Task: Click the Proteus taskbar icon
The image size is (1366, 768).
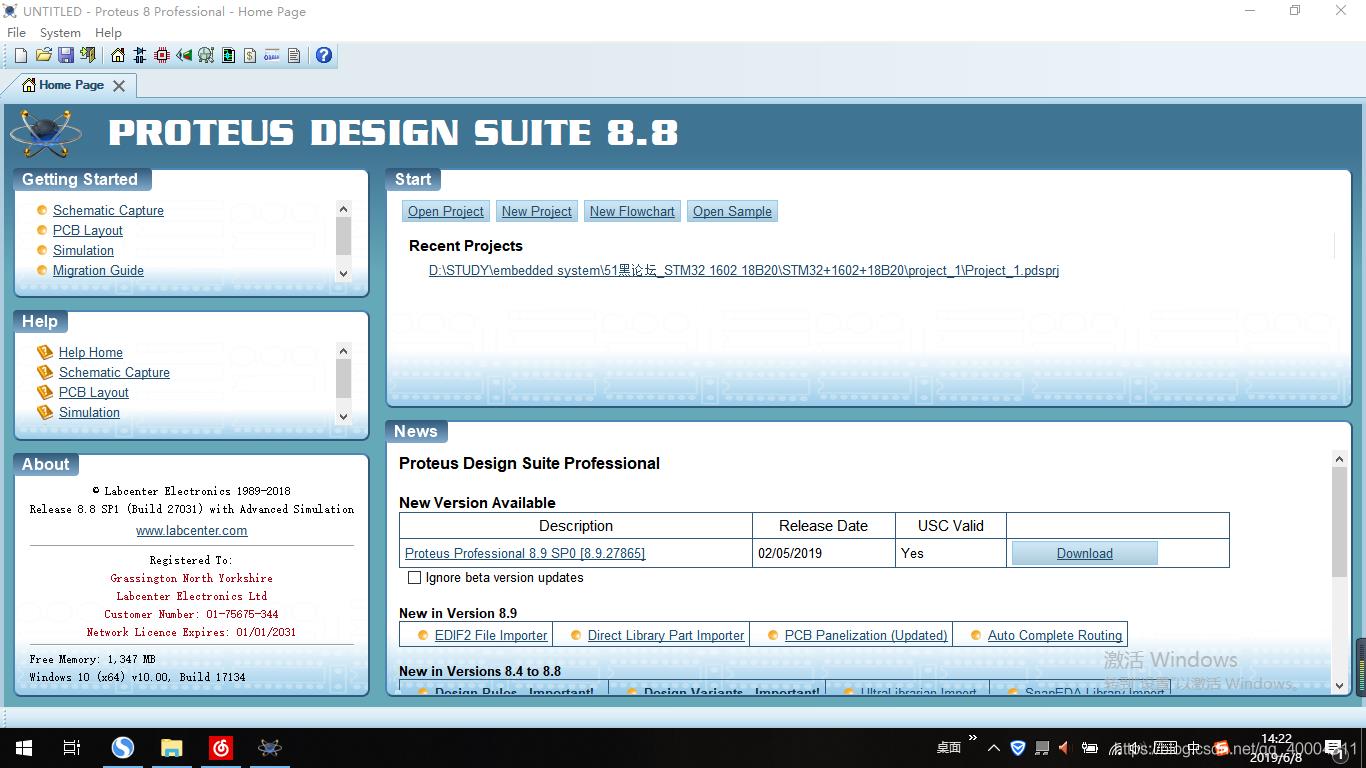Action: pos(270,748)
